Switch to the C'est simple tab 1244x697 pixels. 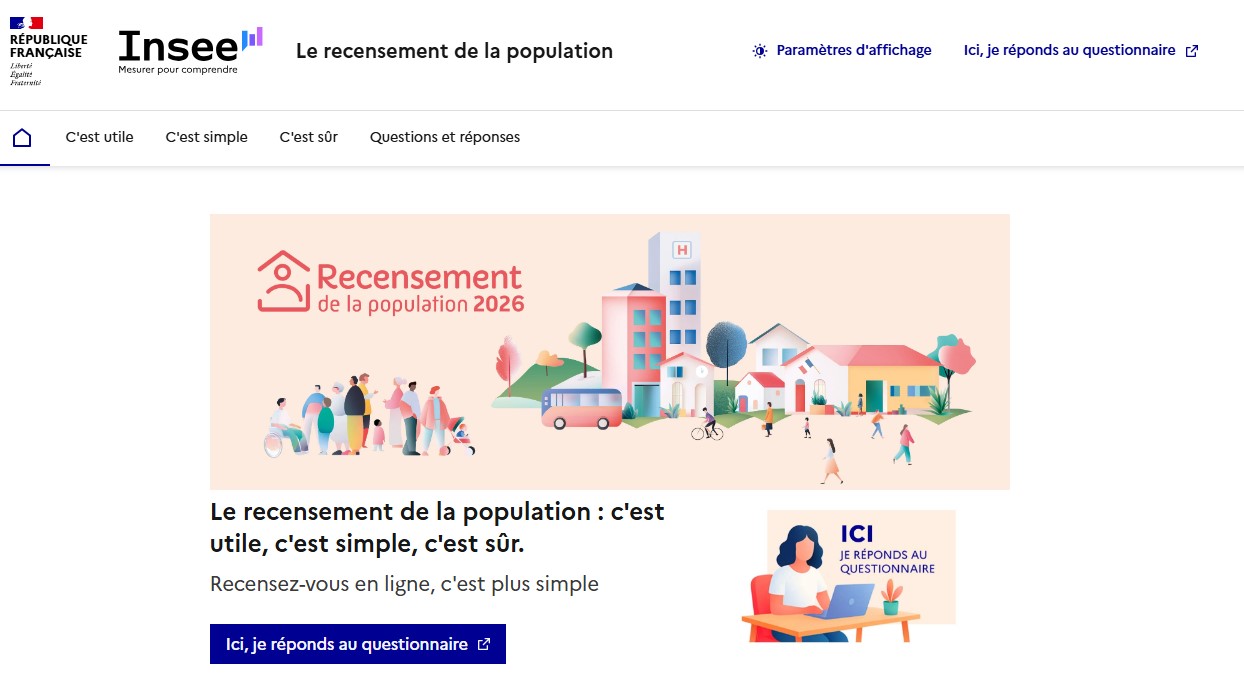point(206,137)
